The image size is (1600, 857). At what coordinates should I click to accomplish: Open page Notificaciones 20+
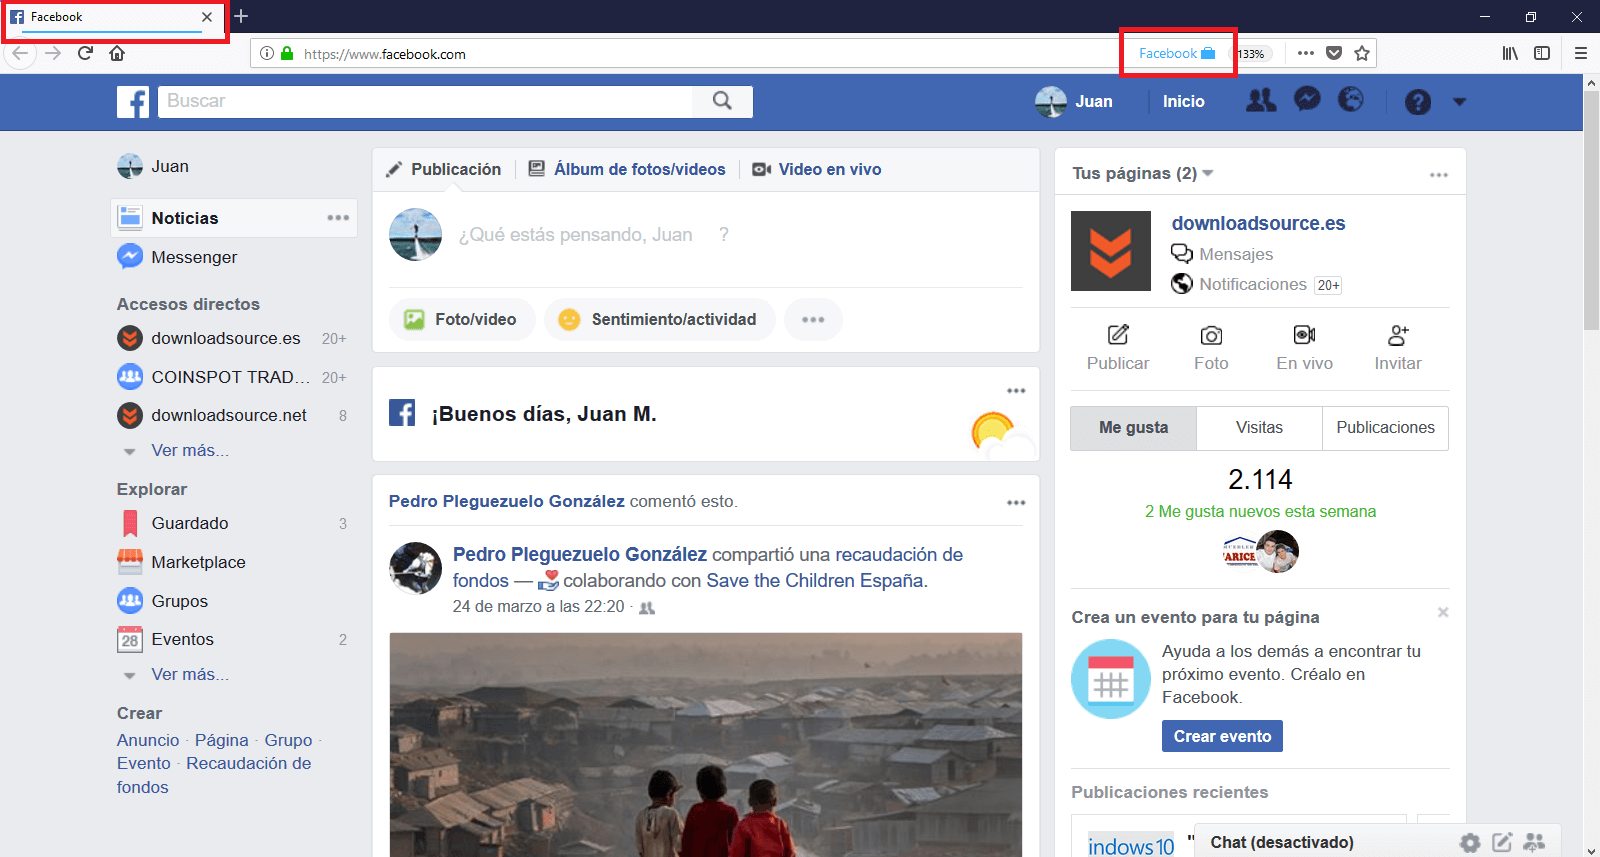click(x=1256, y=284)
